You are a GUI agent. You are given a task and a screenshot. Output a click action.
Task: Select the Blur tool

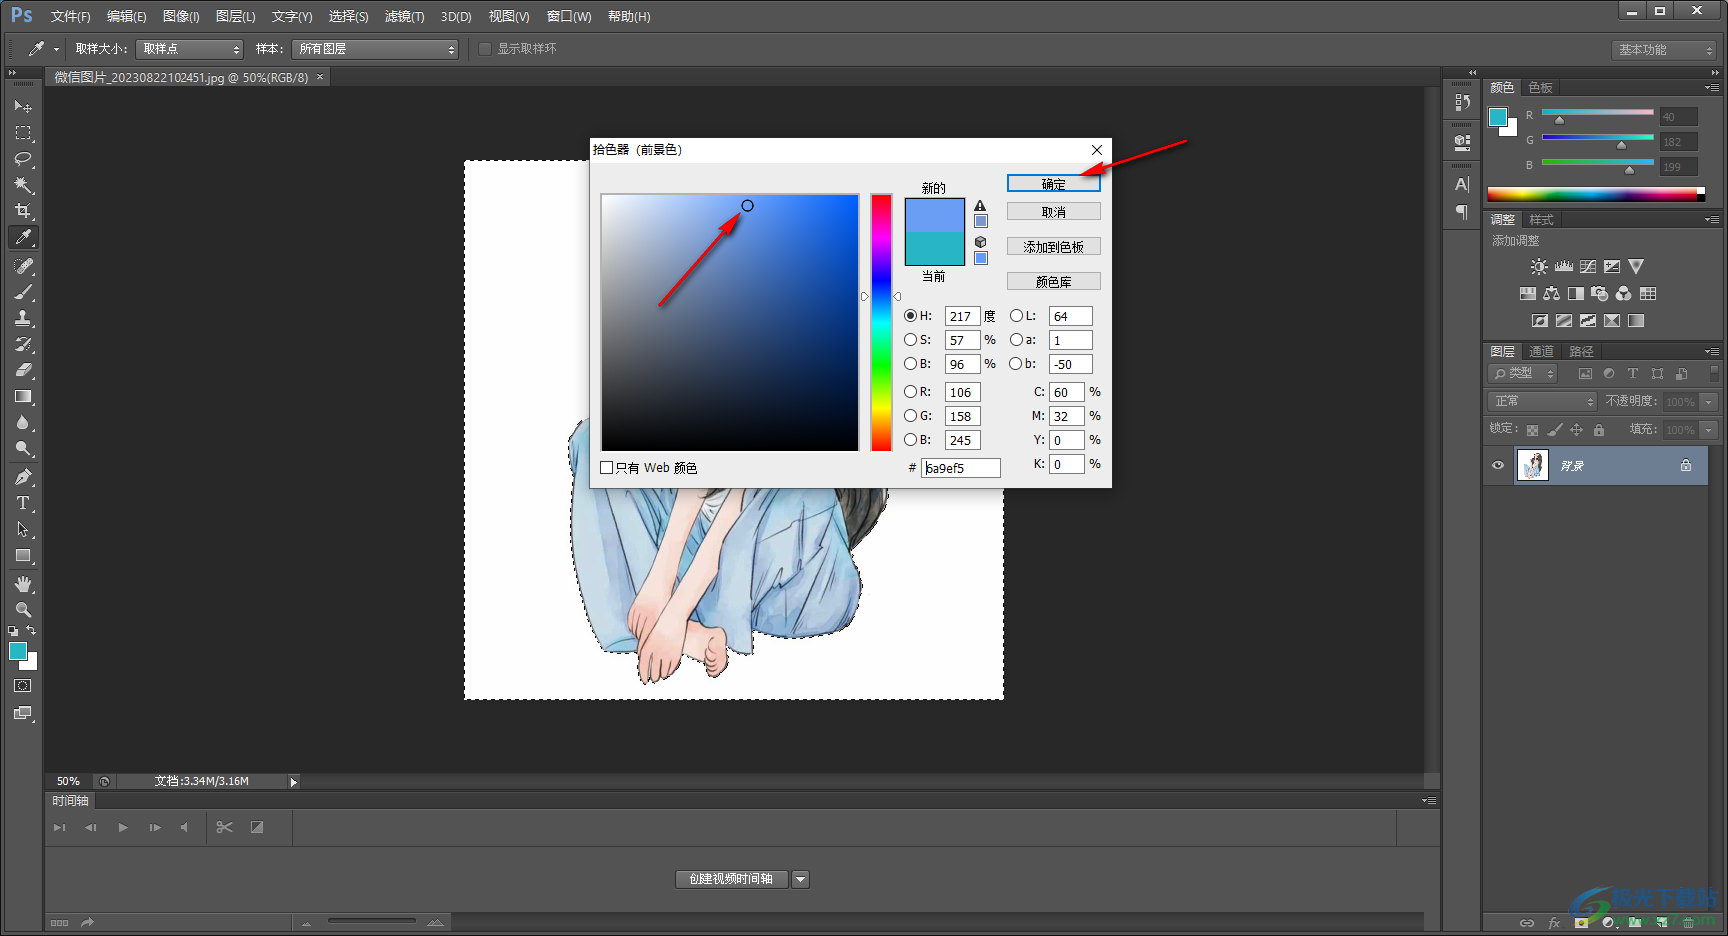[23, 422]
